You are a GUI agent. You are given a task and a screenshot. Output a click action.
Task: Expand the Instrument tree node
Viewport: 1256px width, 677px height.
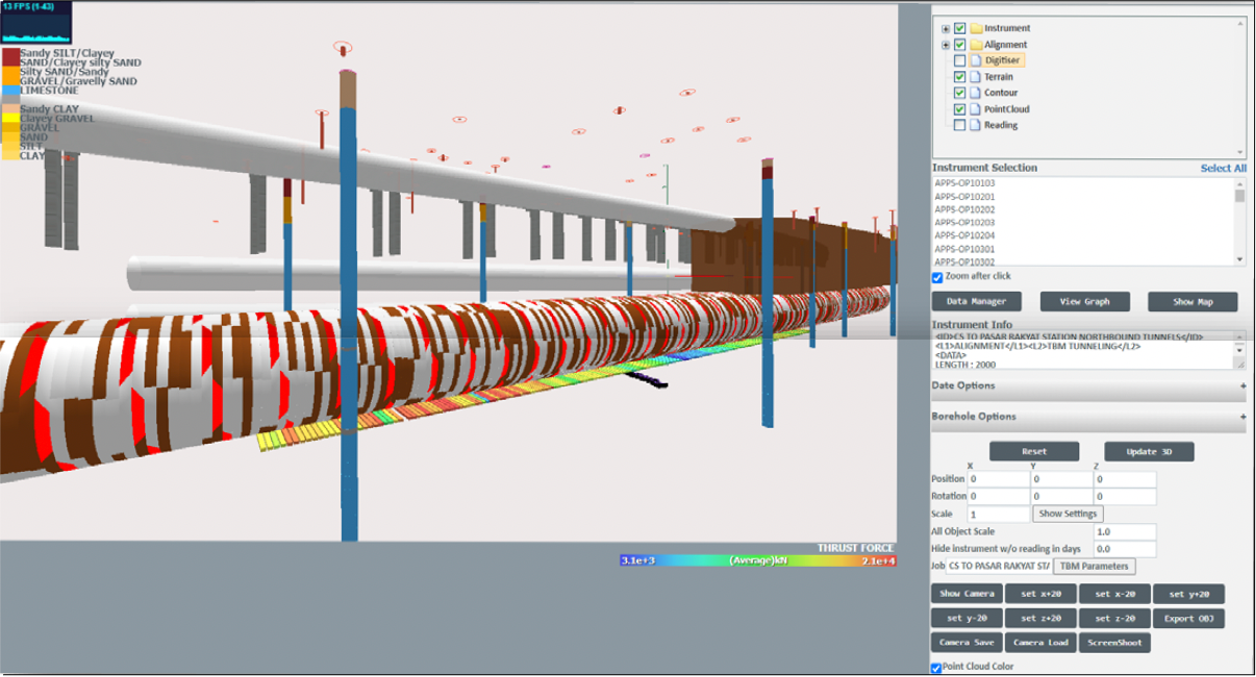click(x=946, y=29)
